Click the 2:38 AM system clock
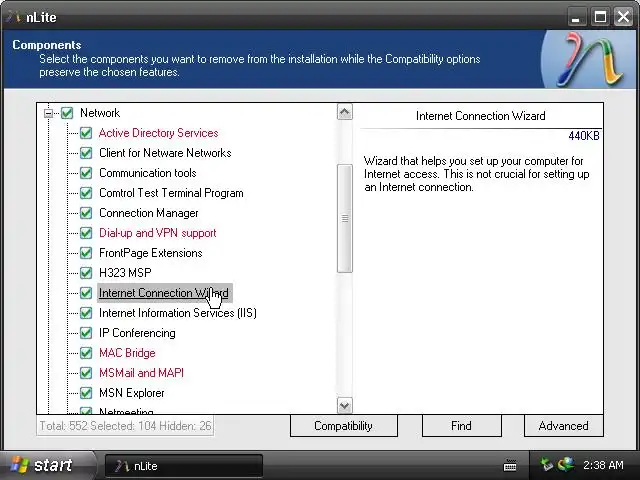The image size is (640, 480). (x=603, y=465)
